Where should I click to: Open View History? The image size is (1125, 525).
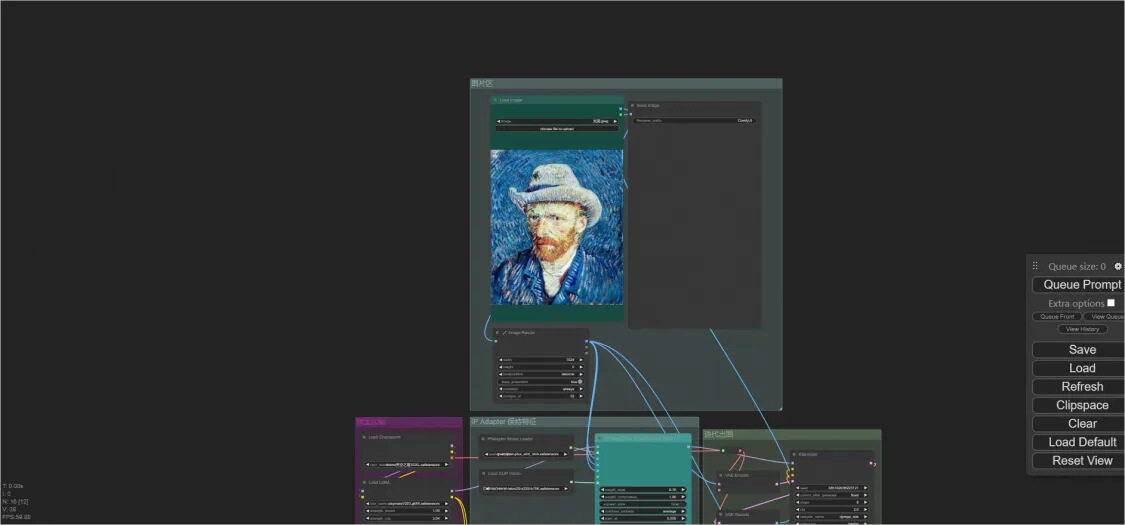pos(1082,329)
